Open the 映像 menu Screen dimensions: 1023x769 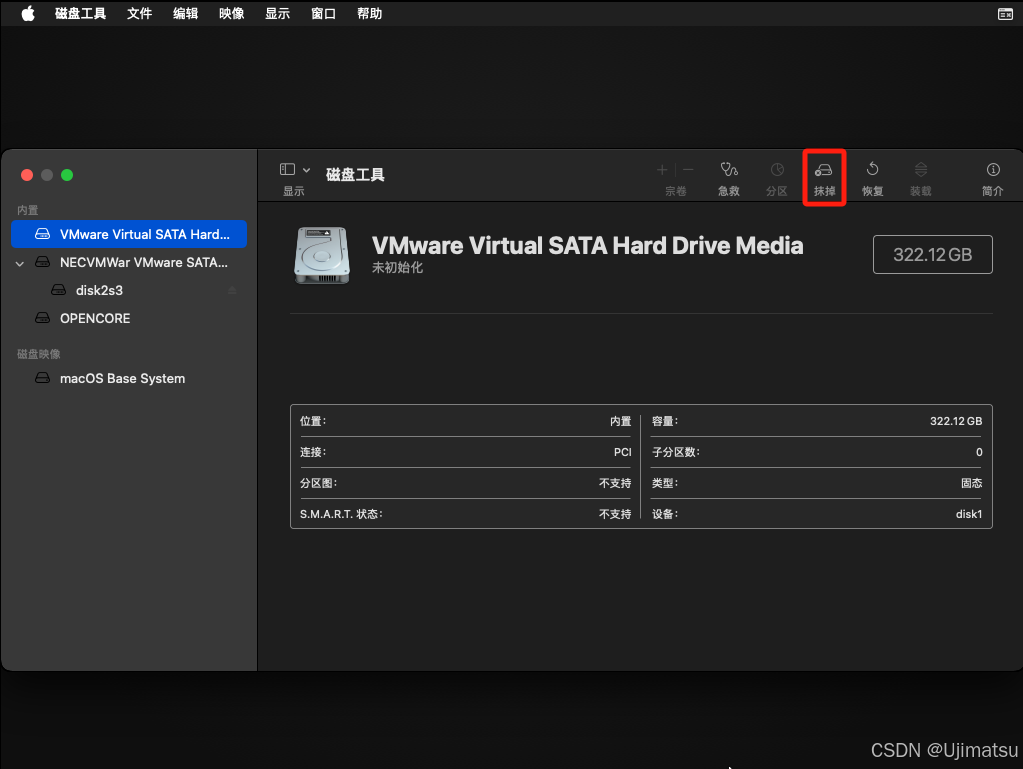(232, 13)
